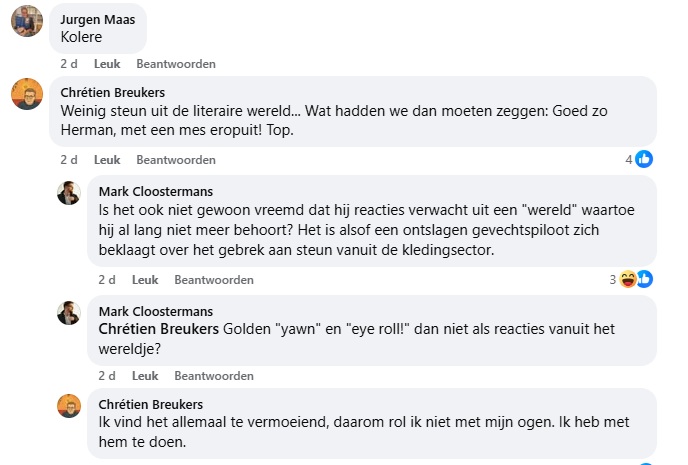Click Beantwoorden under the "yawn" reply
Screen dimensions: 688x465
214,376
